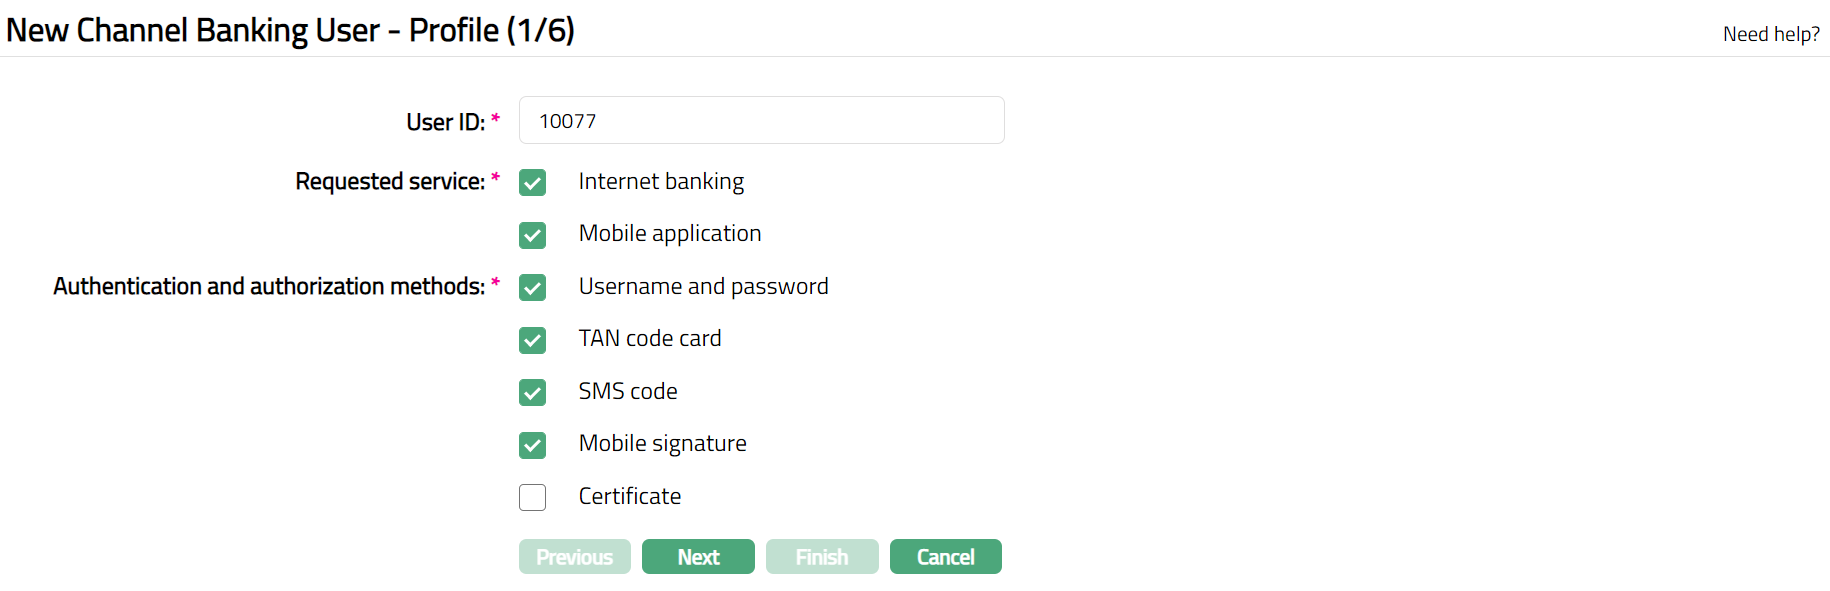Click the 'TAN code card' label text

tap(650, 339)
